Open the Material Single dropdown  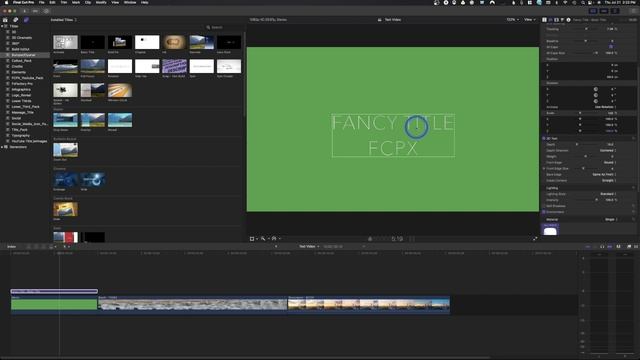pos(611,220)
